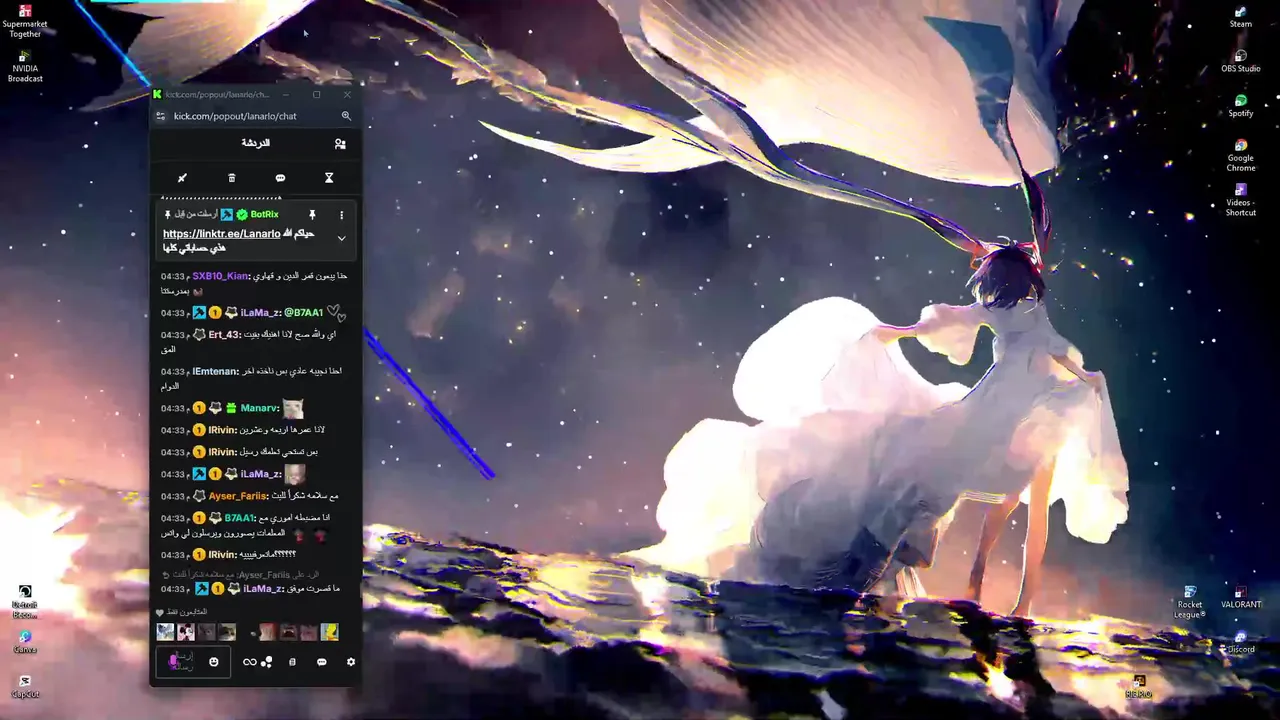Open Discord desktop shortcut

1241,642
